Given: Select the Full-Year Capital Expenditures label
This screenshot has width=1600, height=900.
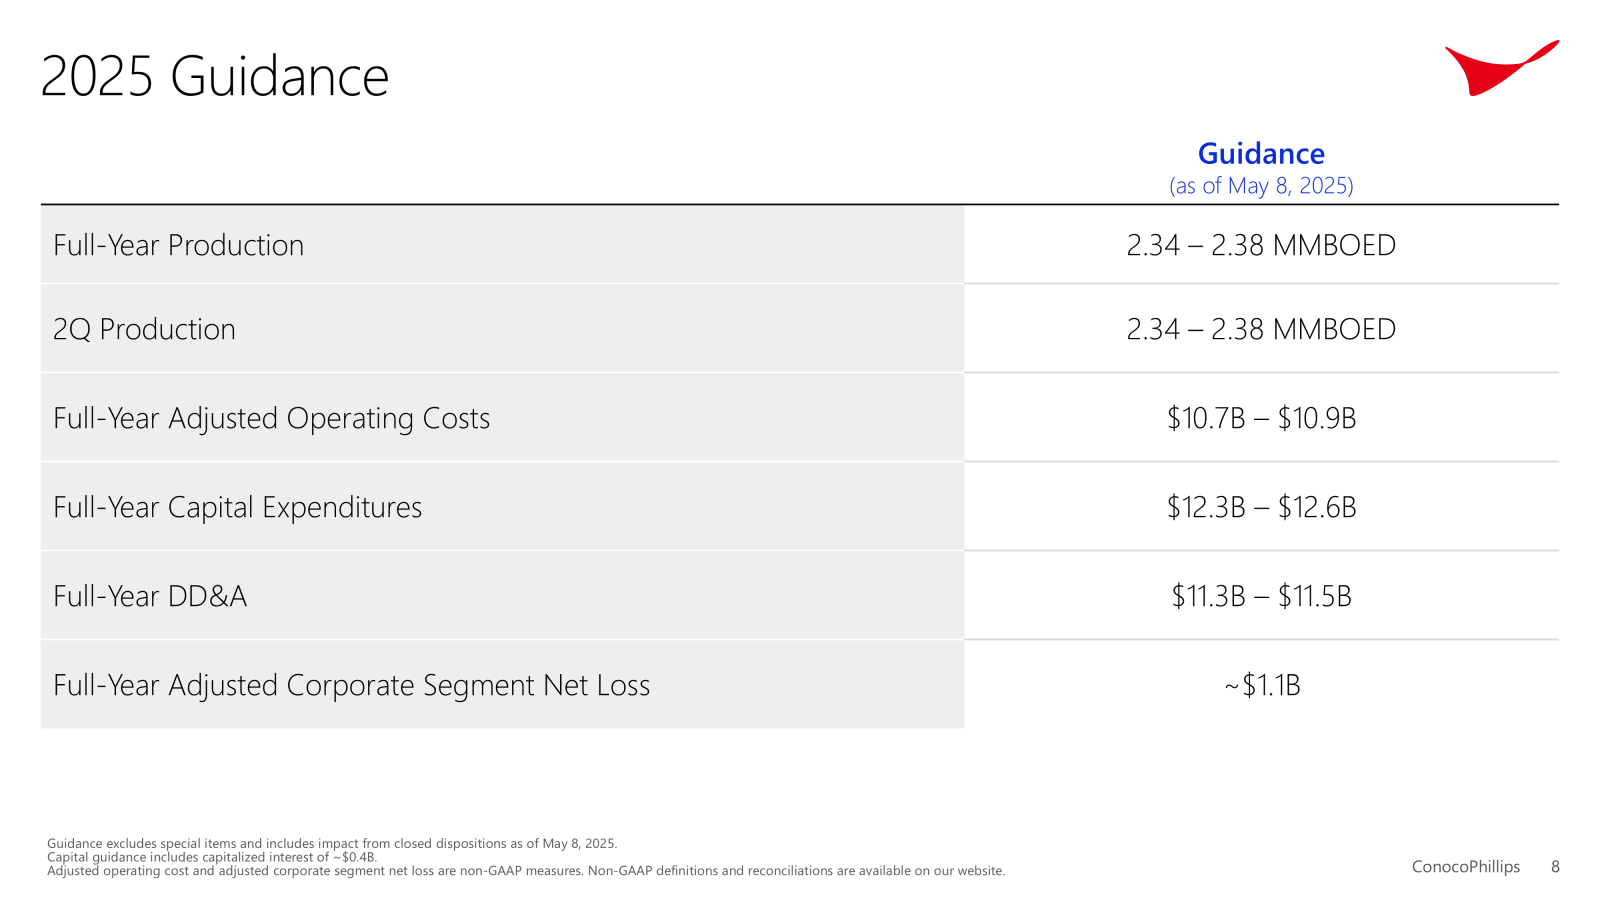Looking at the screenshot, I should 237,507.
